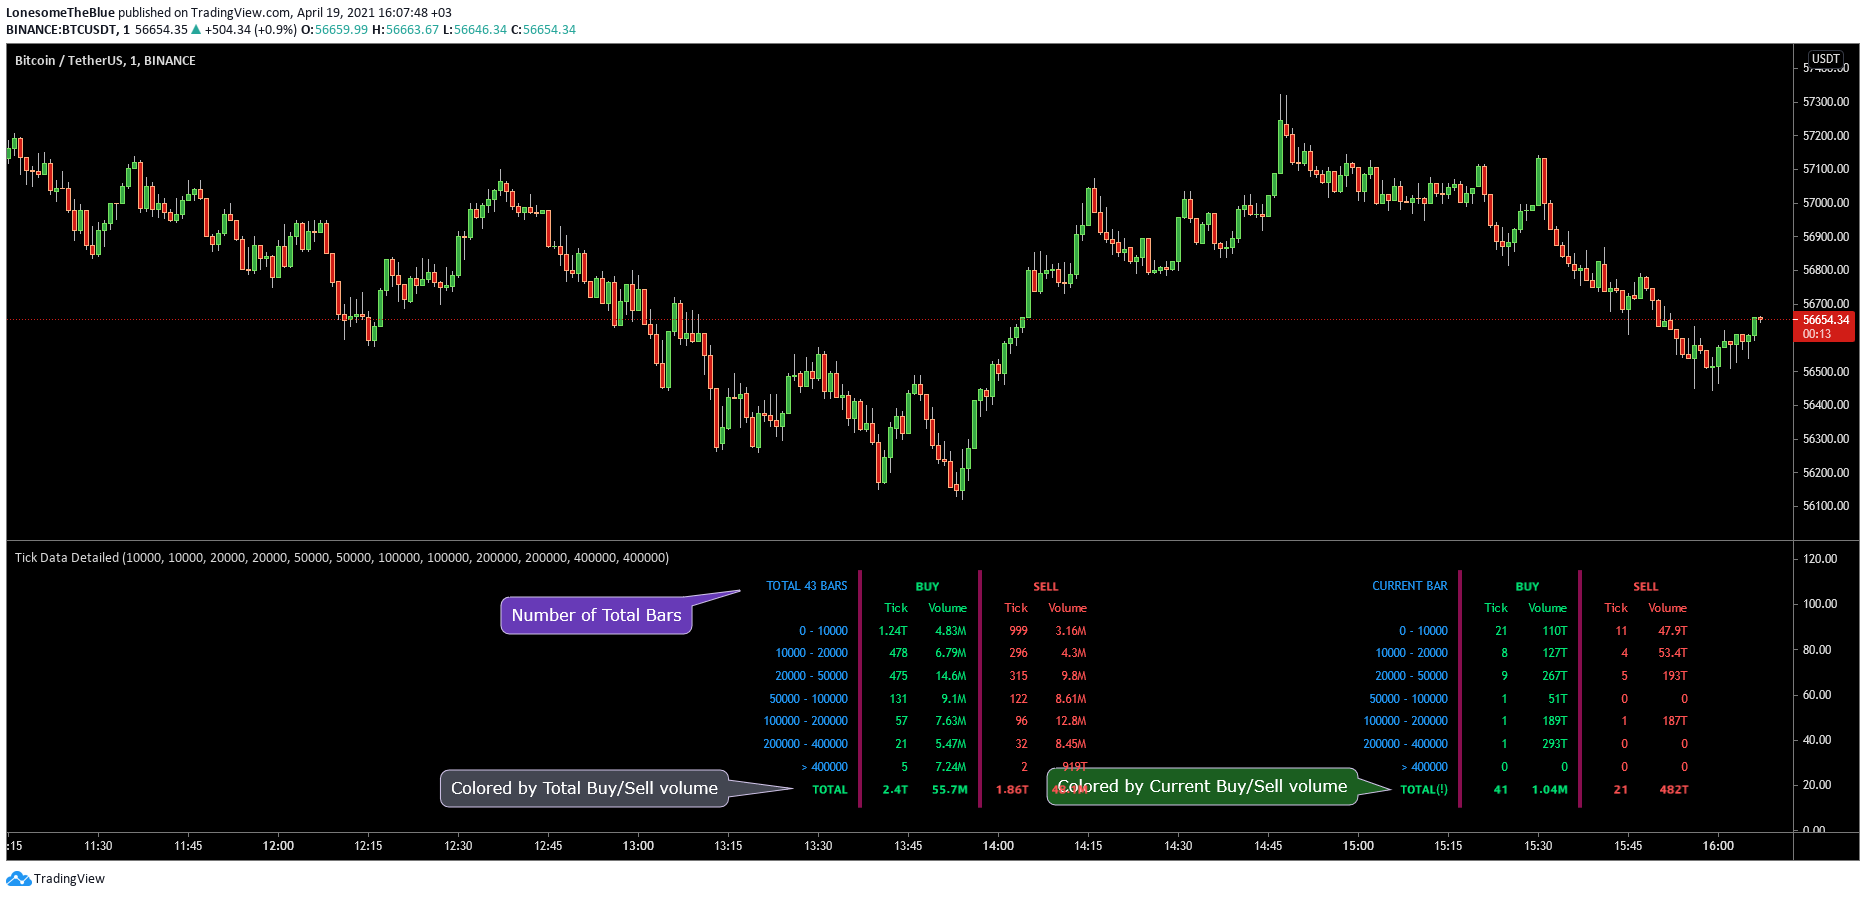
Task: Select the 0 - 10000 row under TOTAL 43 BARS
Action: [823, 631]
